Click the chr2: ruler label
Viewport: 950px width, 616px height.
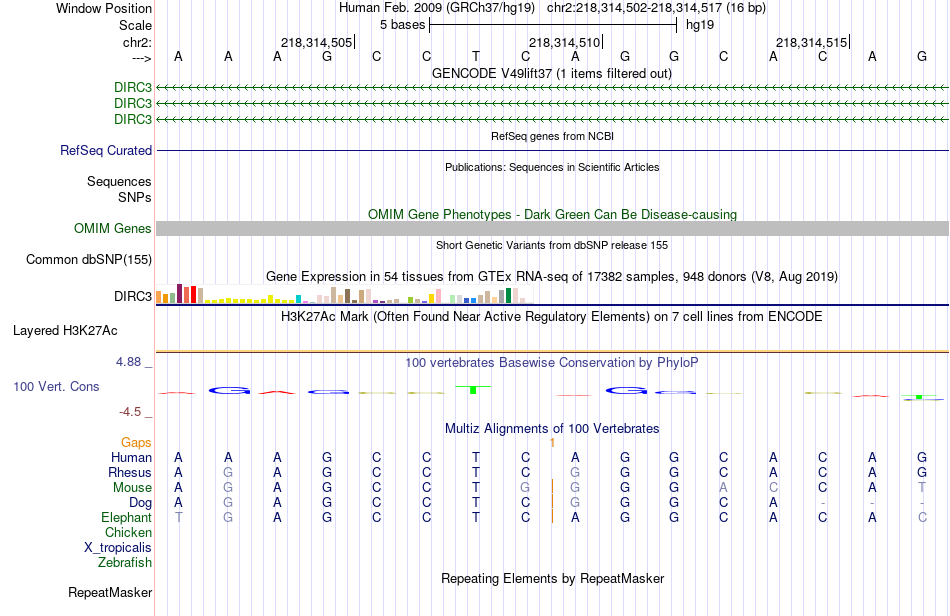[x=137, y=42]
